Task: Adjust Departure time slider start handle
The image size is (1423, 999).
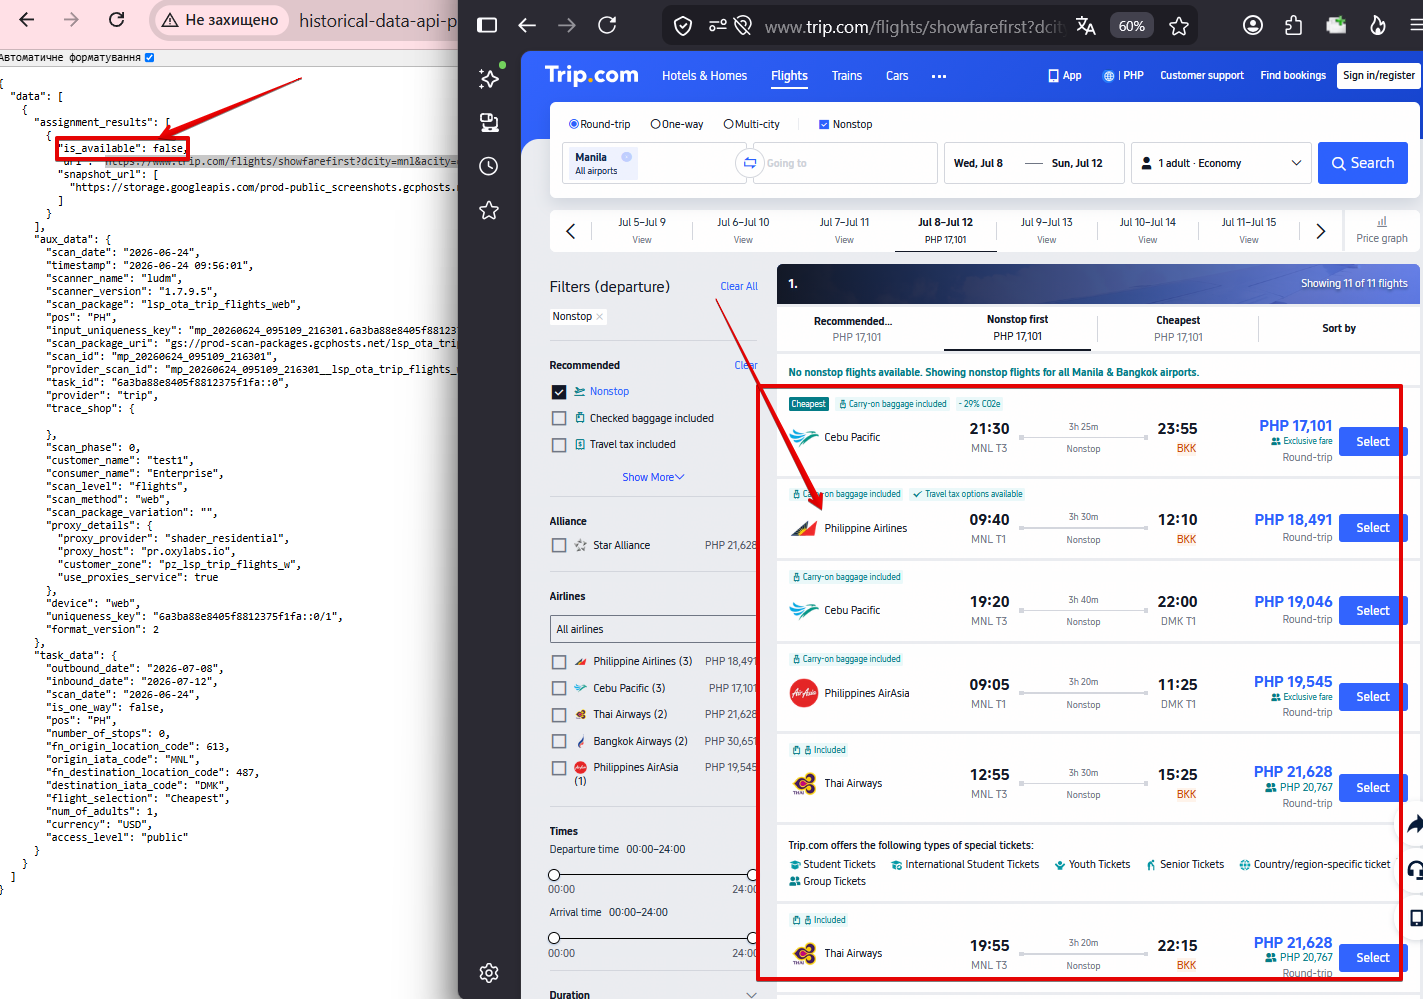Action: (x=554, y=875)
